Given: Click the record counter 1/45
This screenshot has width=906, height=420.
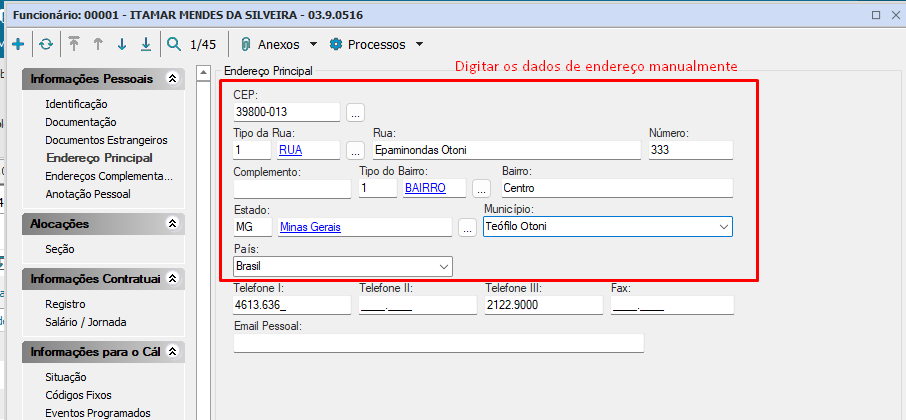Looking at the screenshot, I should point(203,44).
